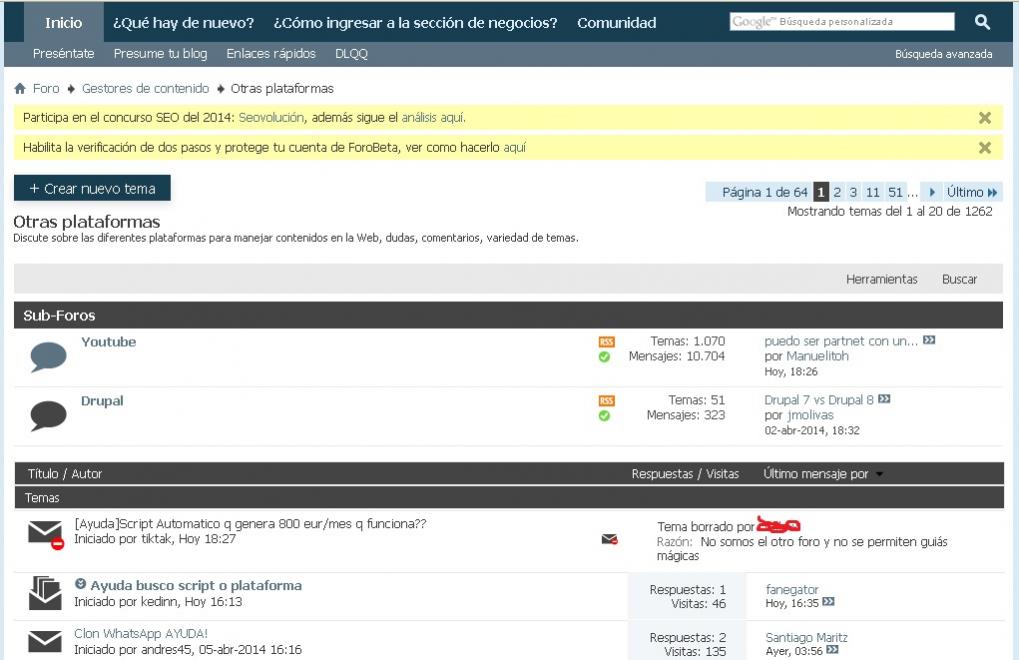Select the Inicio navigation tab
The width and height of the screenshot is (1019, 660).
click(x=63, y=22)
